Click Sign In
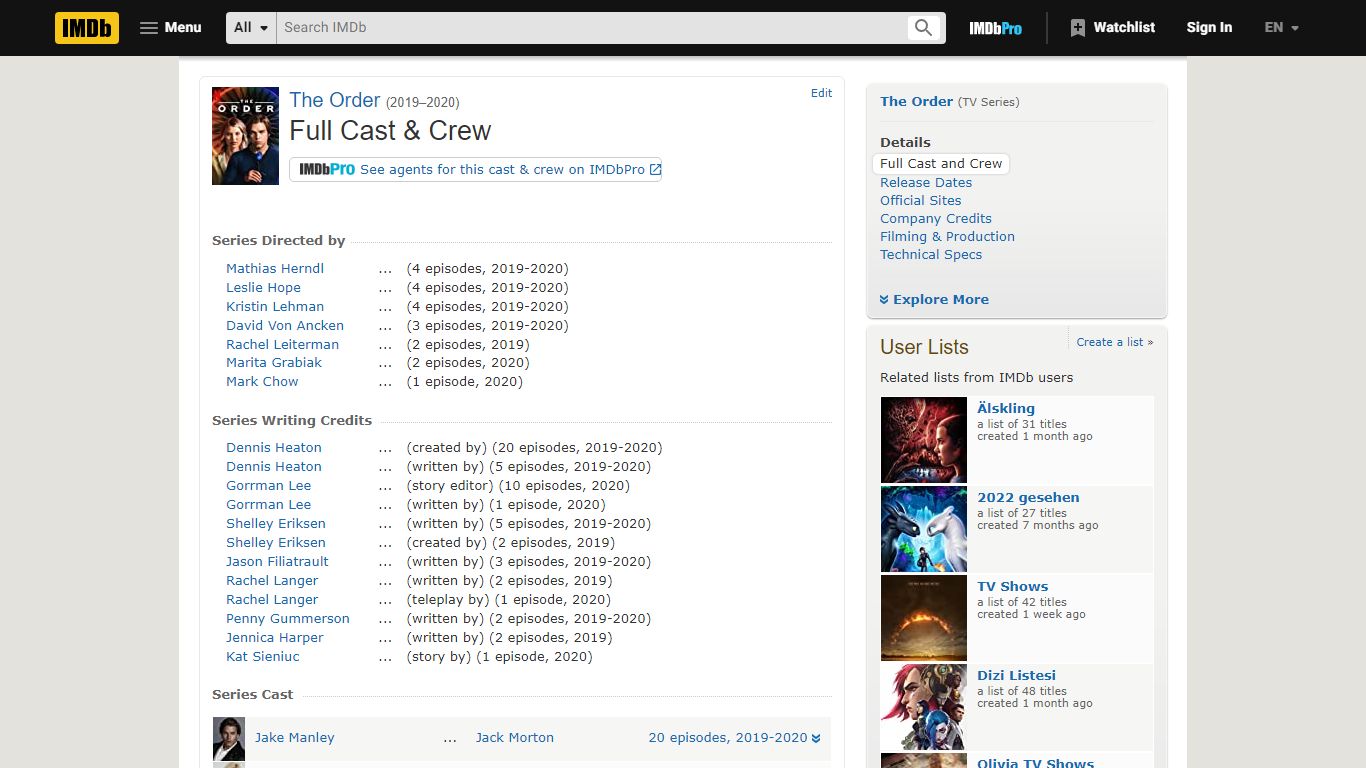This screenshot has height=768, width=1366. [x=1209, y=28]
